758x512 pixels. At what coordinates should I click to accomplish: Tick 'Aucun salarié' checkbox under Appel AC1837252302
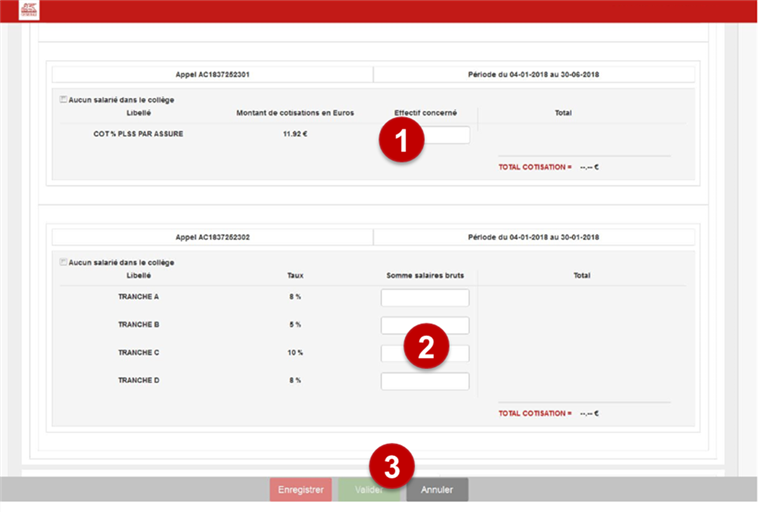tap(64, 262)
